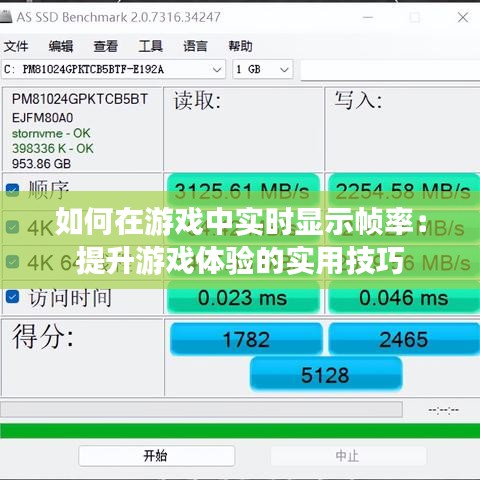Click the 得分 label

click(43, 337)
